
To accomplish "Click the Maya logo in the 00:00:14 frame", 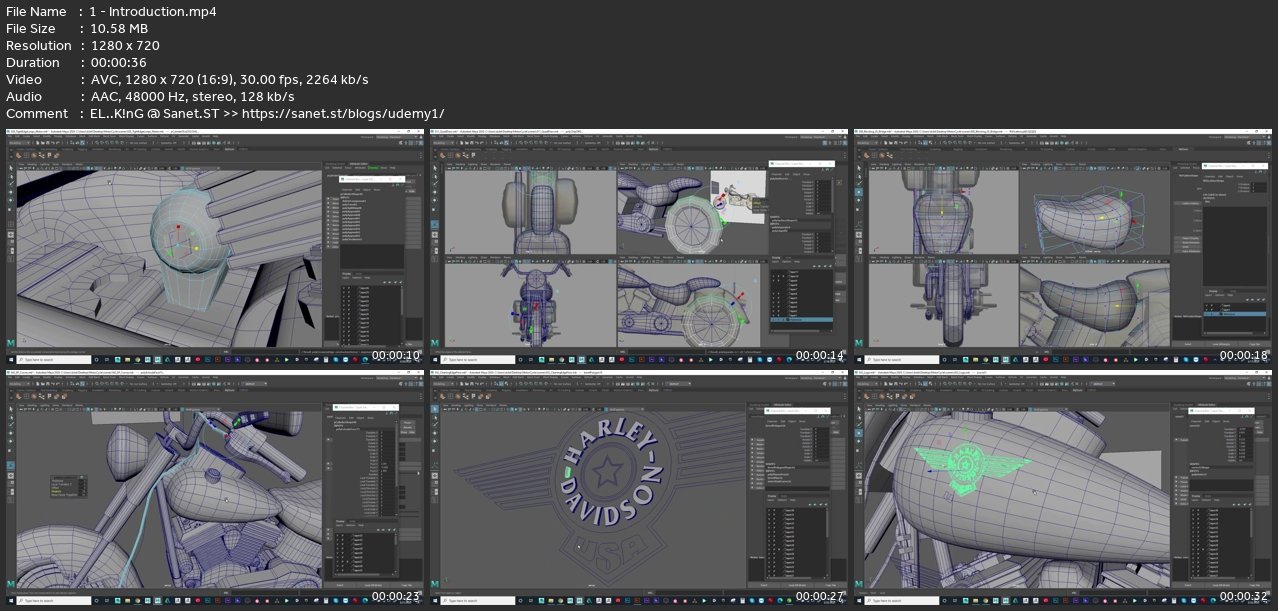I will coord(436,343).
